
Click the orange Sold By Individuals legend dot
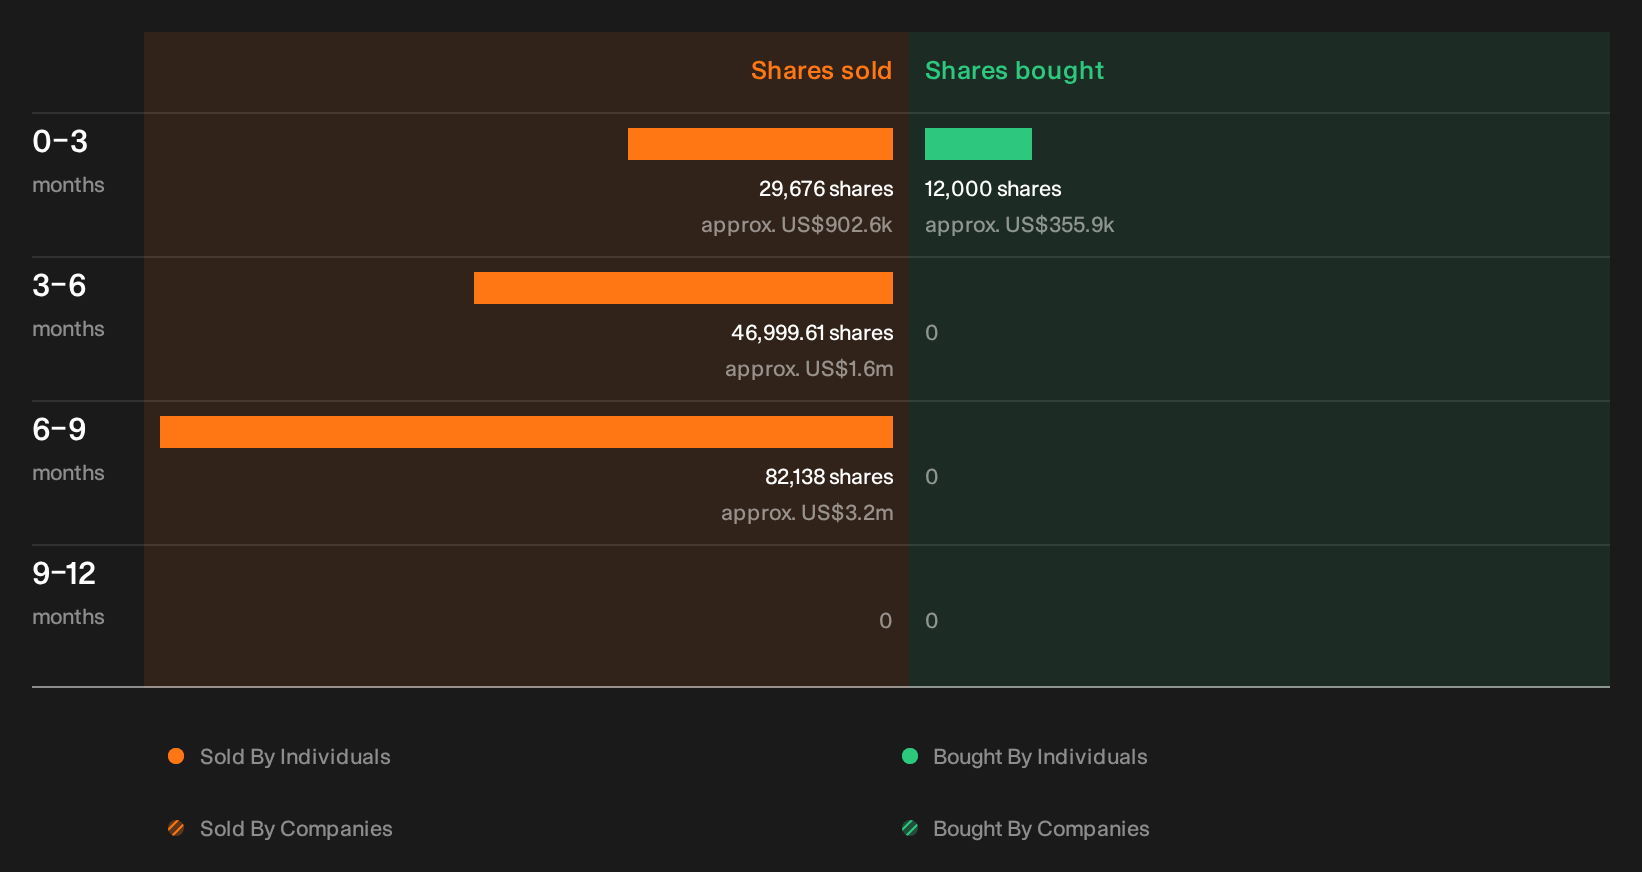pos(176,756)
